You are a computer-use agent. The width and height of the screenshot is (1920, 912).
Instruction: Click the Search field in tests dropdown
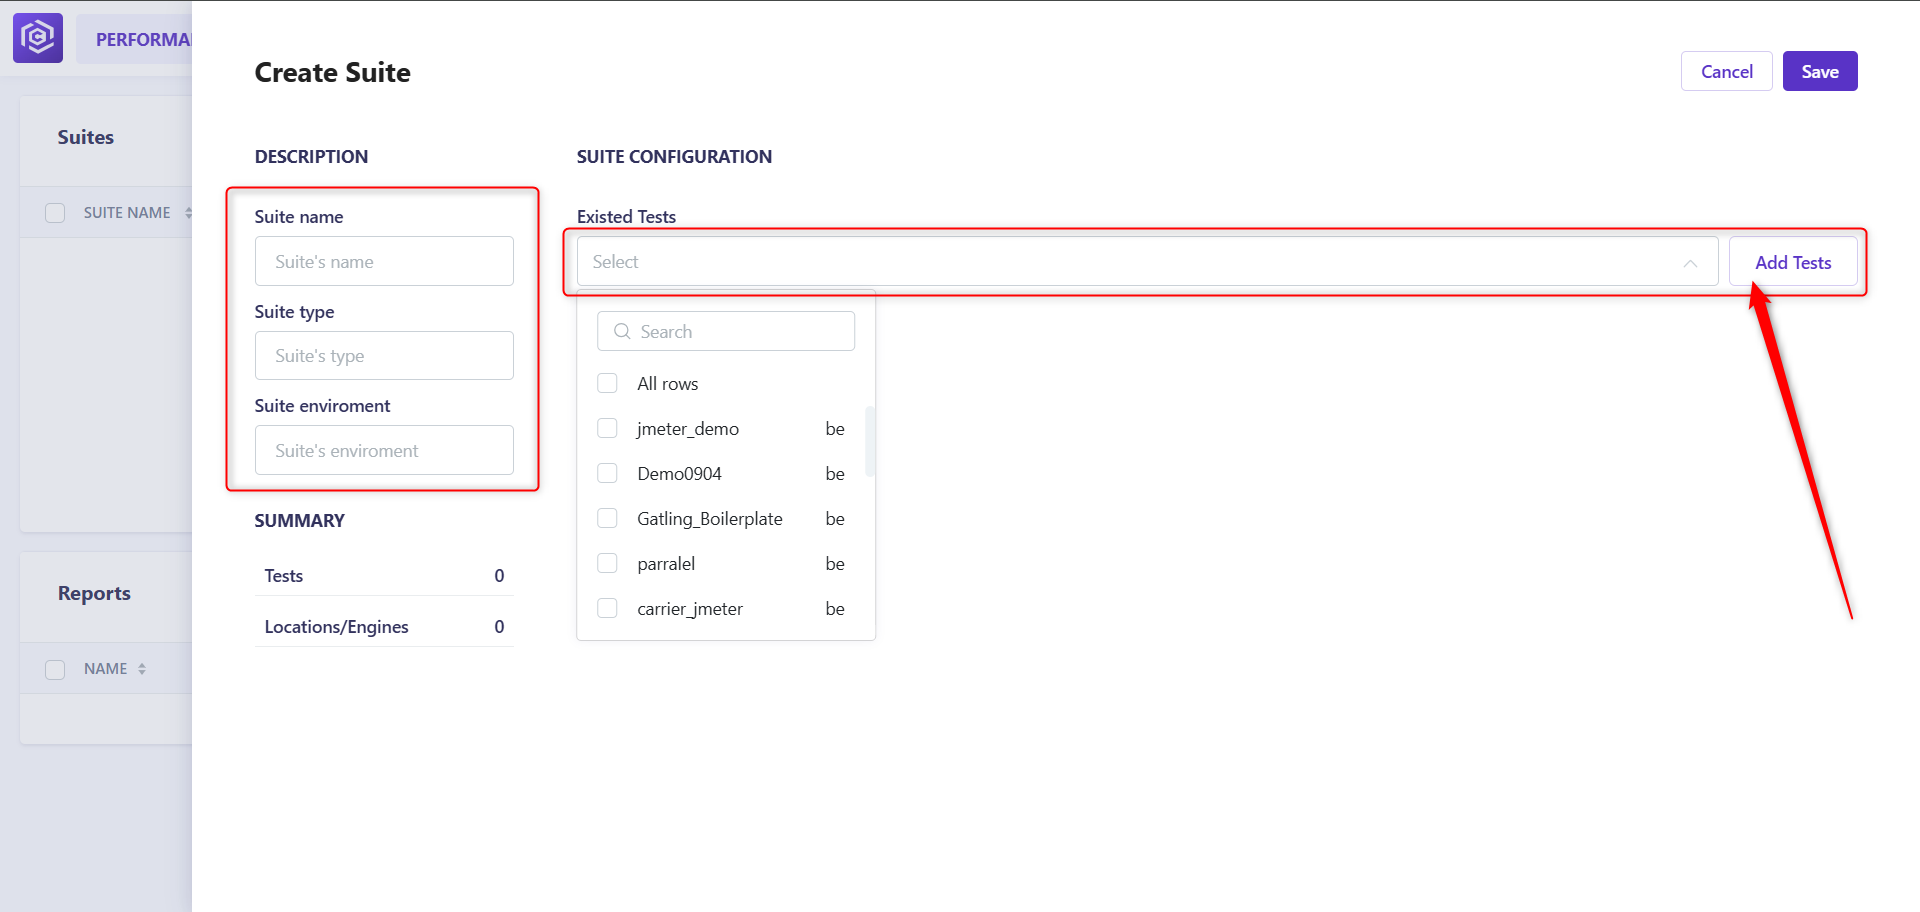726,331
